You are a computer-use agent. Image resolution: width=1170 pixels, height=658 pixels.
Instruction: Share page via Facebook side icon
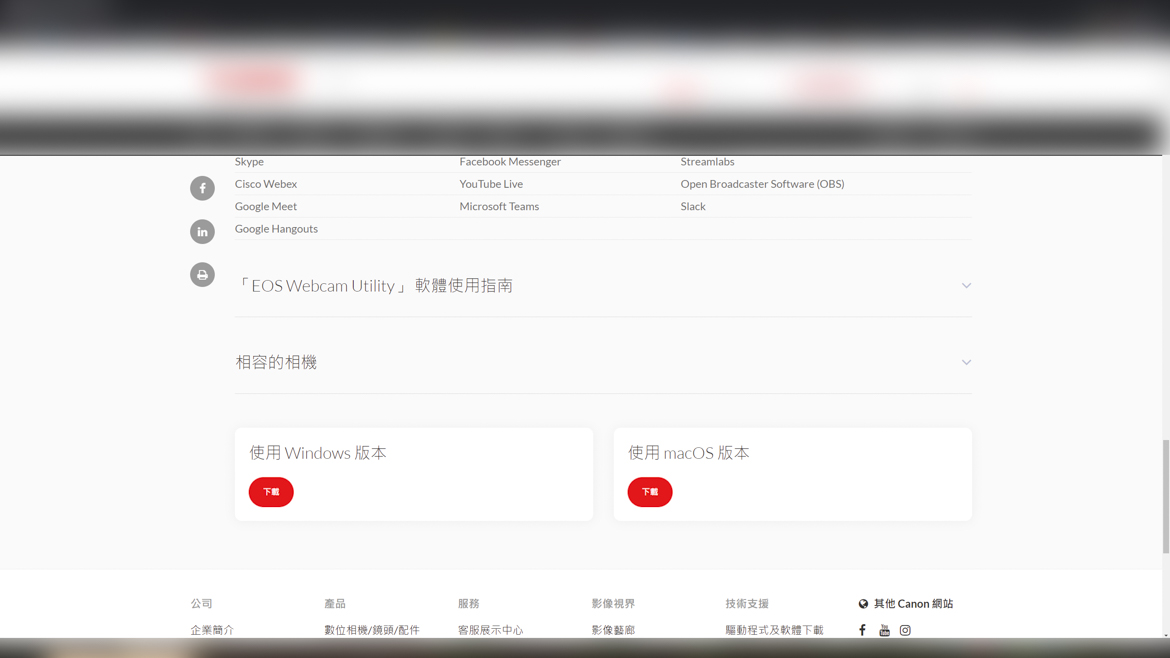pyautogui.click(x=202, y=188)
